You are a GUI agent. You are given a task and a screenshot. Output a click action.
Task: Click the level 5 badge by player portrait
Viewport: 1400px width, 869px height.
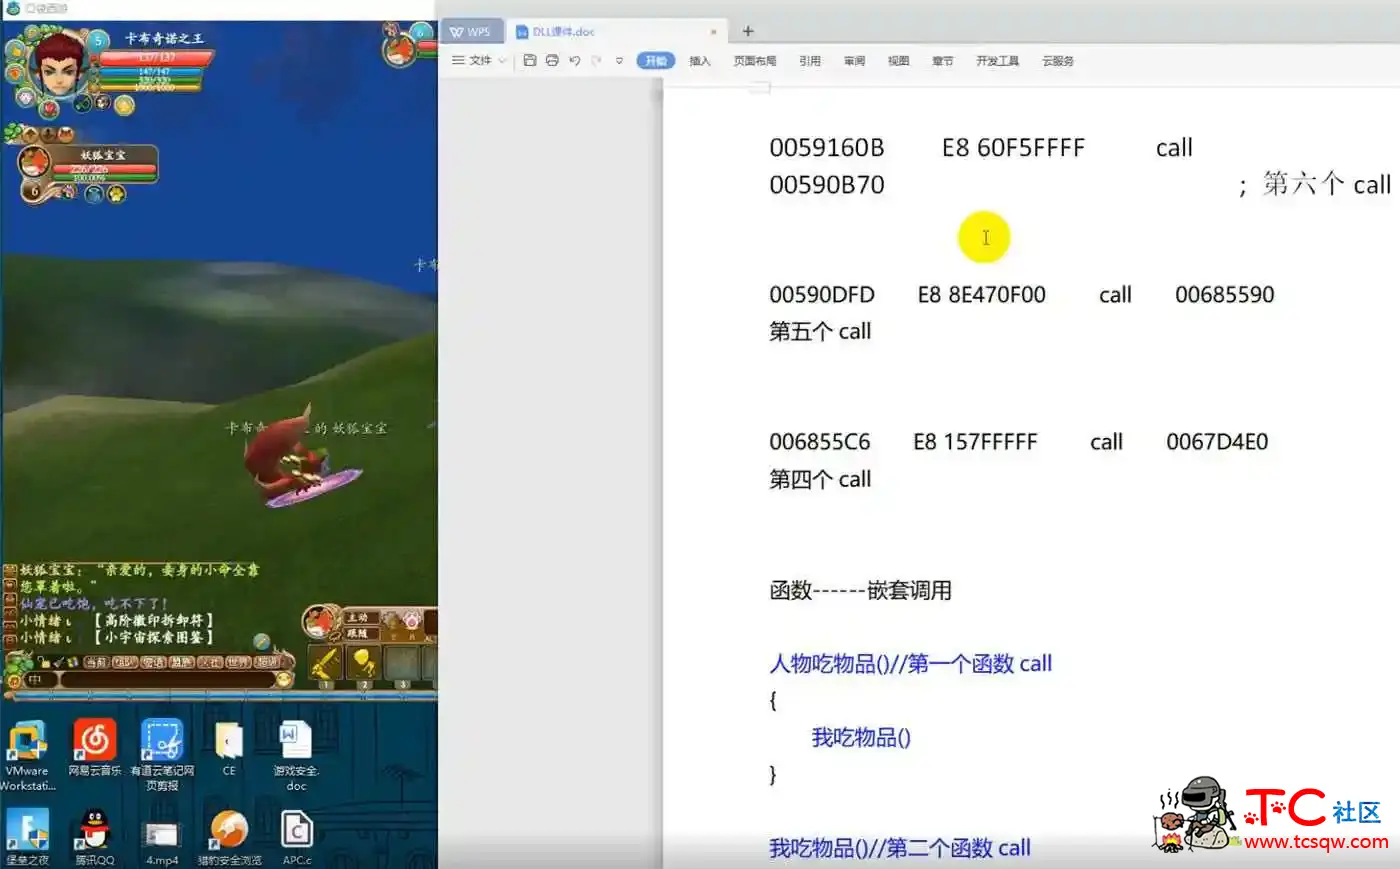(x=98, y=41)
